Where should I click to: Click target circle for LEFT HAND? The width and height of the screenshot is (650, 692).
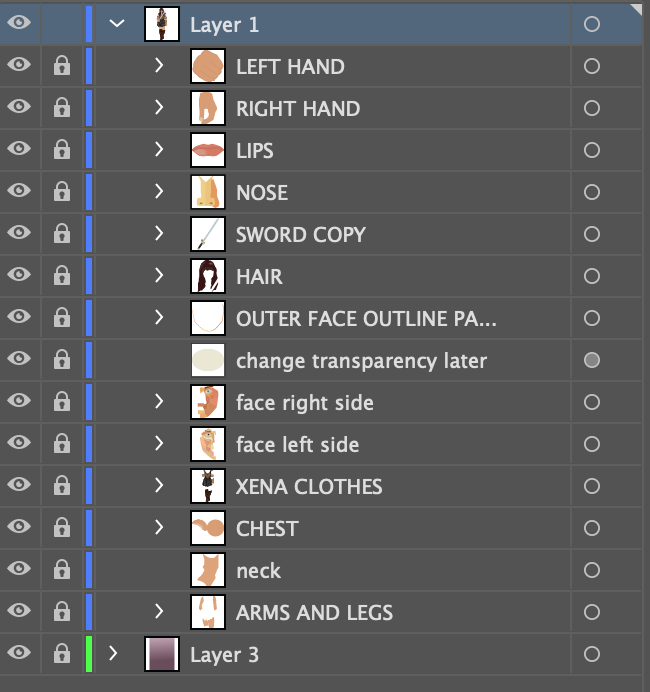(592, 66)
